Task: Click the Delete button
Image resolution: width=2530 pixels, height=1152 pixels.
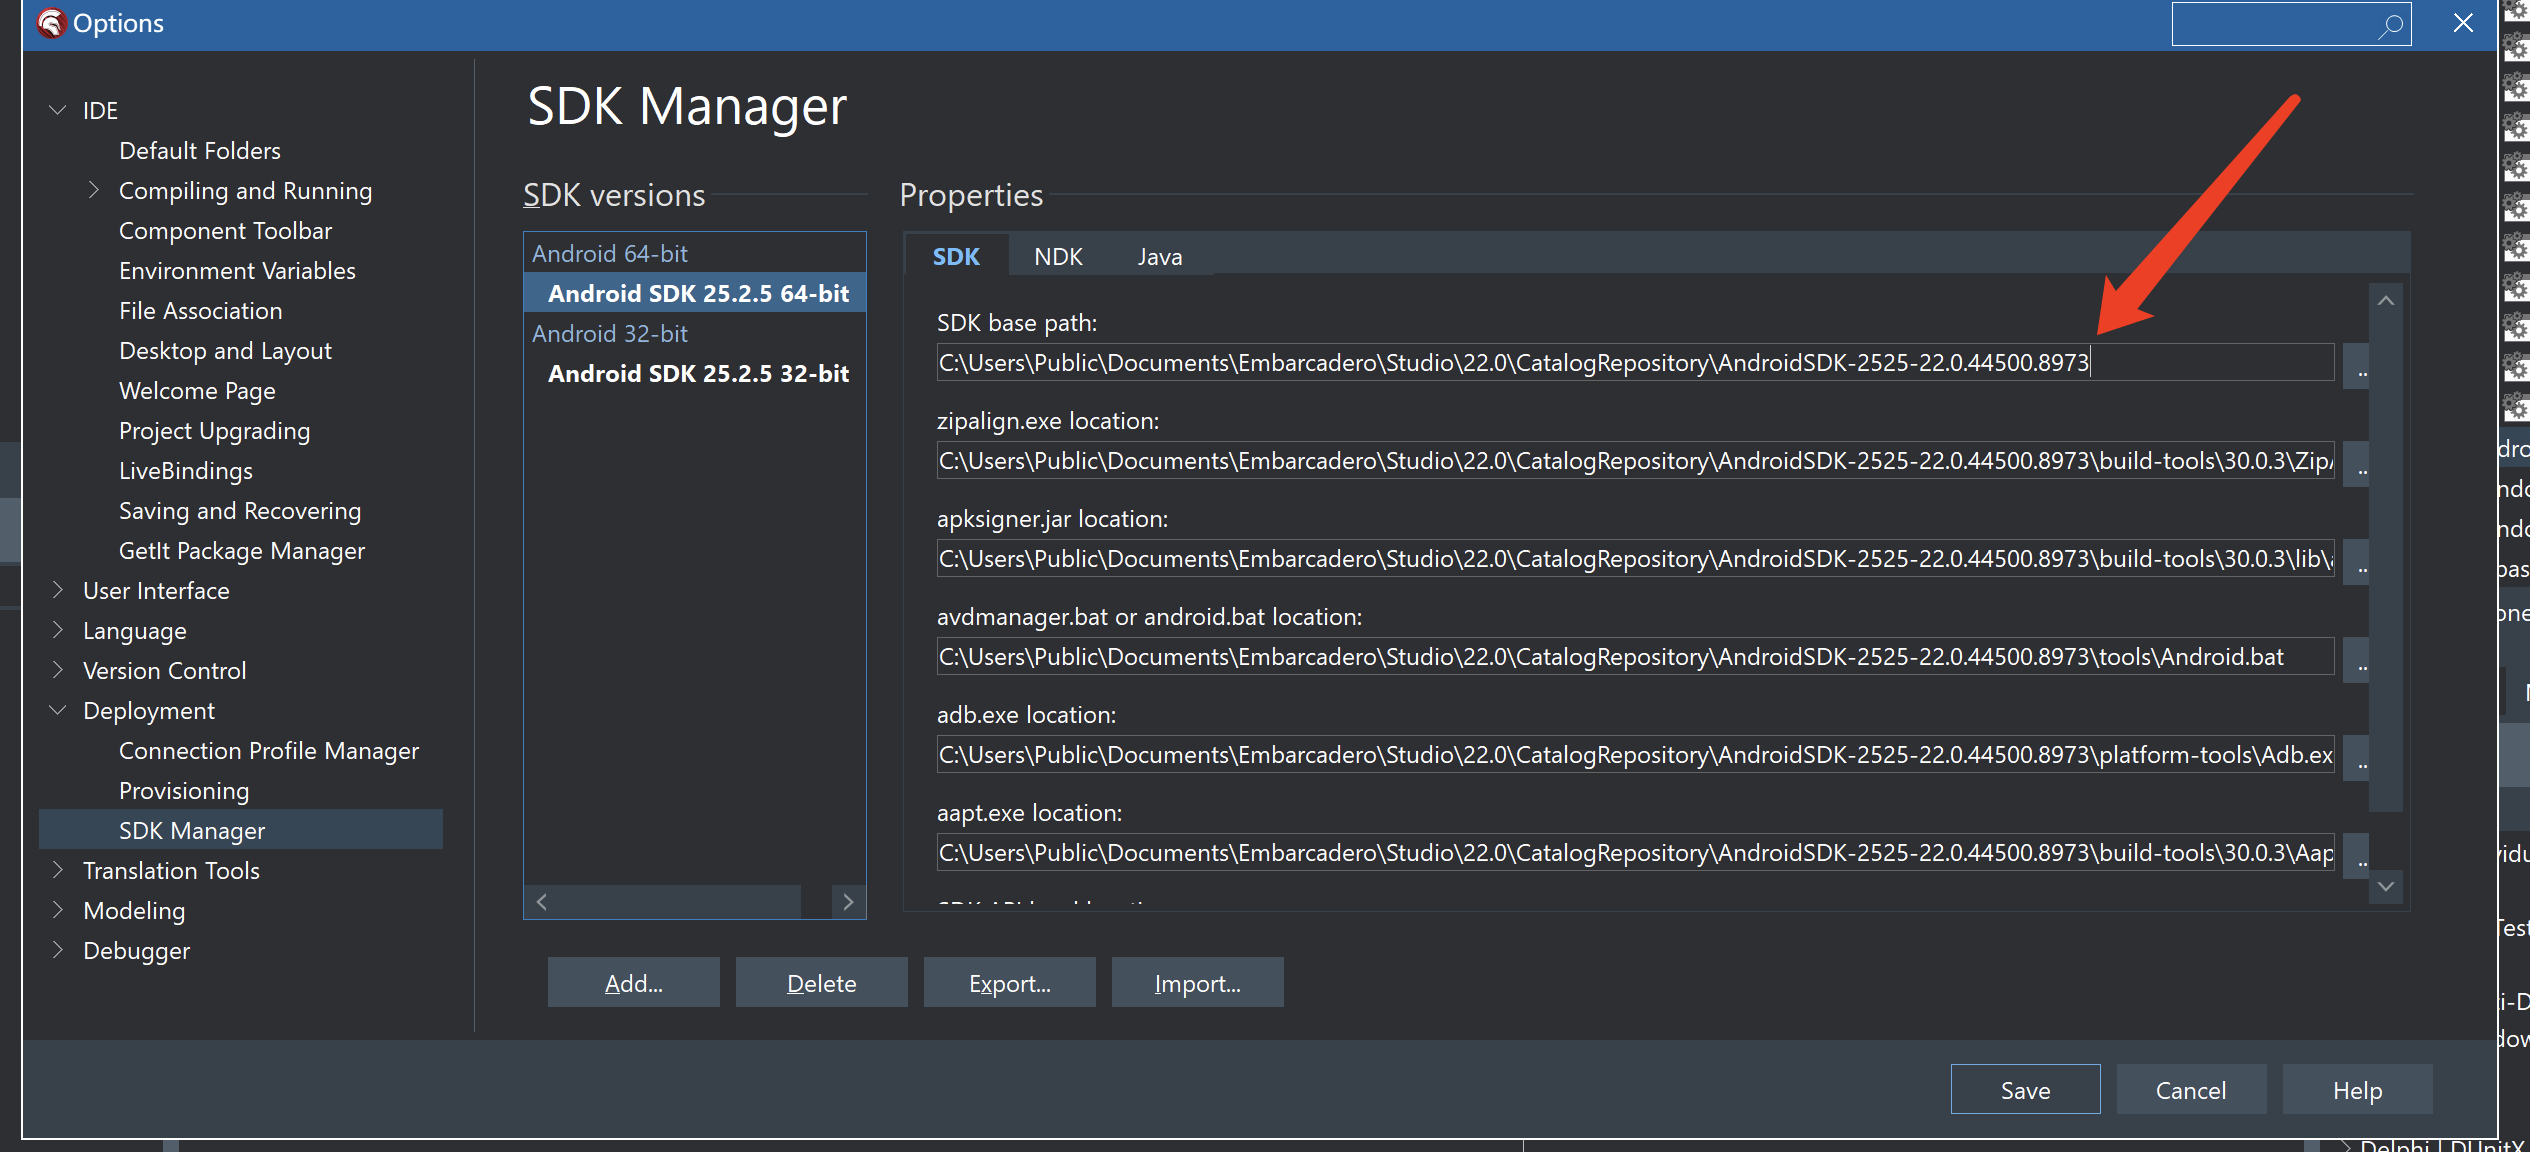Action: (x=821, y=983)
